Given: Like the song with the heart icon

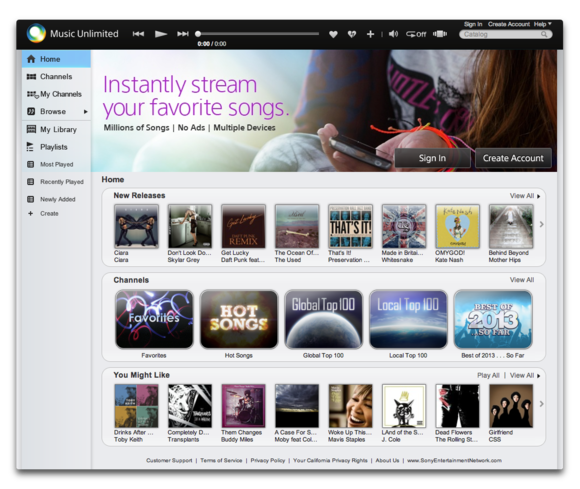Looking at the screenshot, I should click(x=333, y=34).
